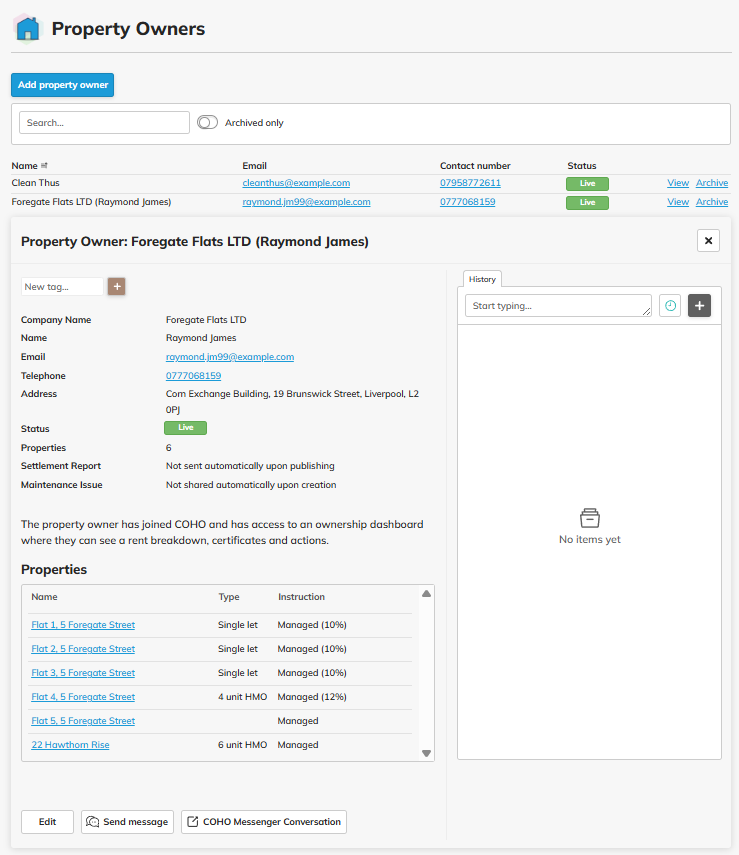This screenshot has height=855, width=739.
Task: Archive Foregate Flats LTD owner
Action: [712, 202]
